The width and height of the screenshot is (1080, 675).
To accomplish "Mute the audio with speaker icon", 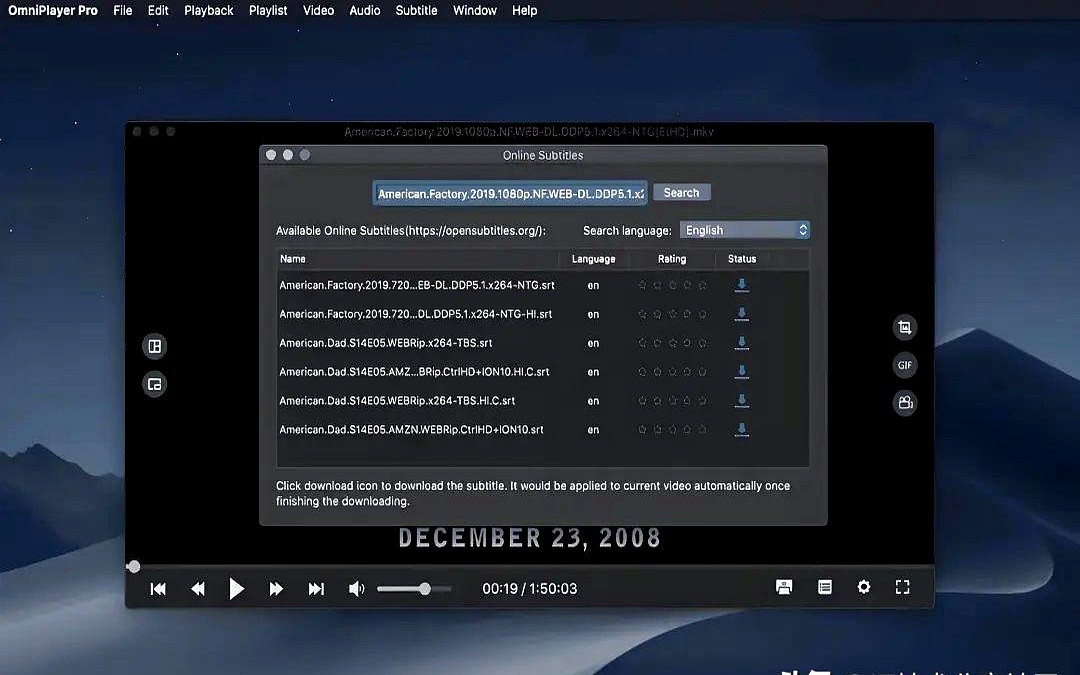I will [x=356, y=589].
